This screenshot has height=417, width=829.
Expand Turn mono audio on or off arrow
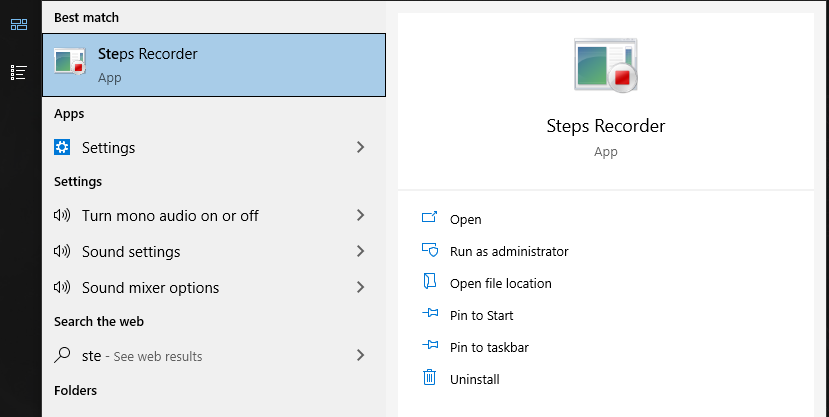click(x=360, y=215)
